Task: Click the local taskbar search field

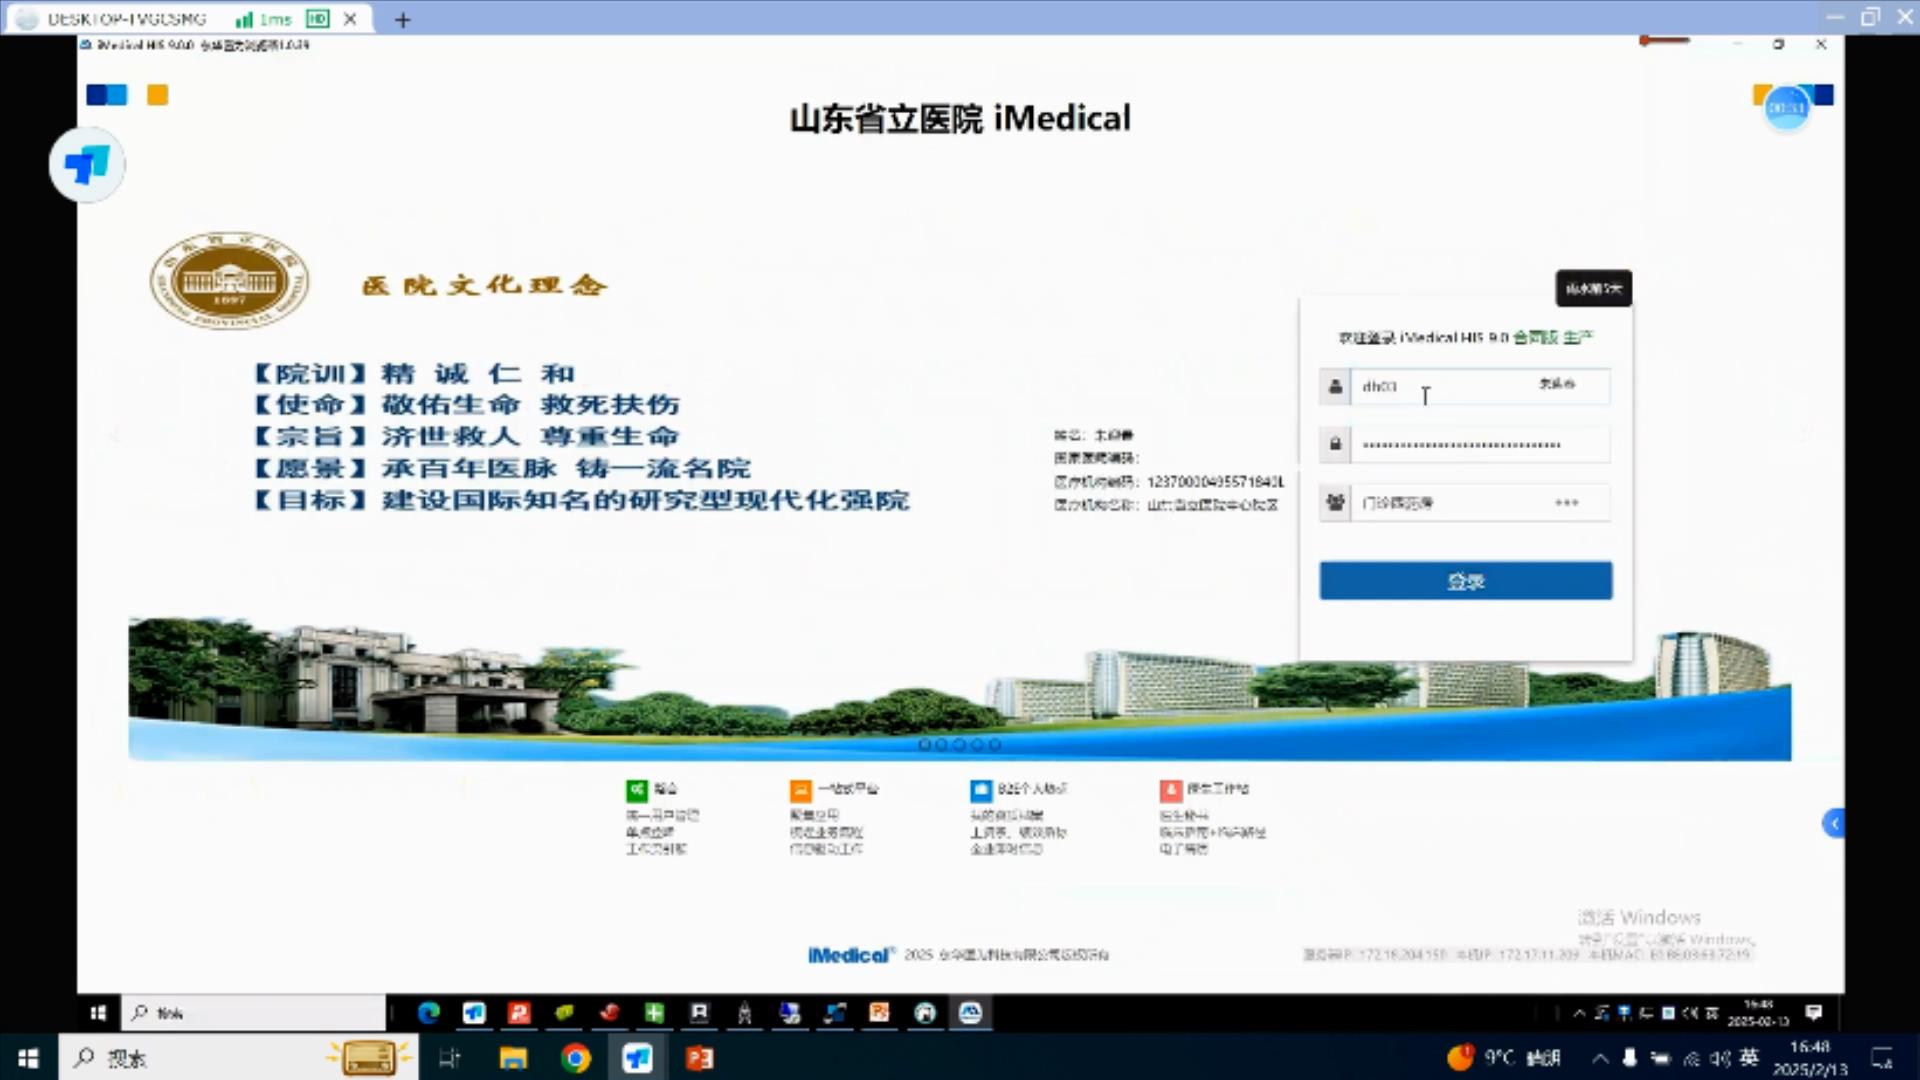Action: 238,1058
